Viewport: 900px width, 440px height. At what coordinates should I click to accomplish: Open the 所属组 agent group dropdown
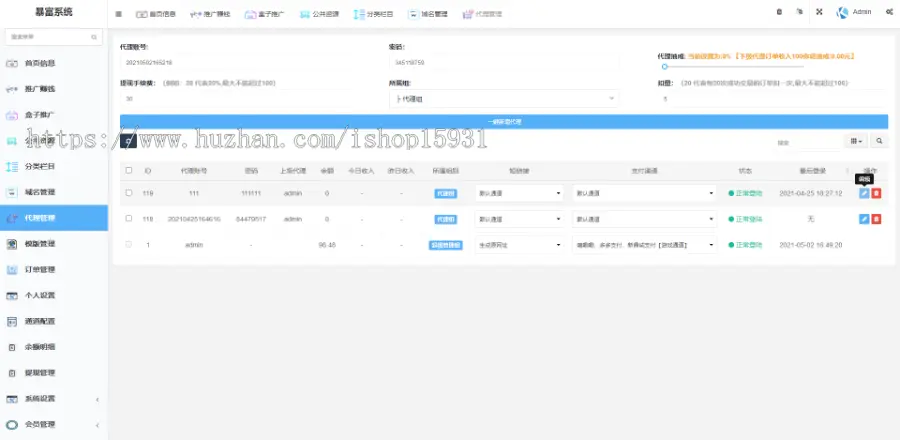point(502,99)
